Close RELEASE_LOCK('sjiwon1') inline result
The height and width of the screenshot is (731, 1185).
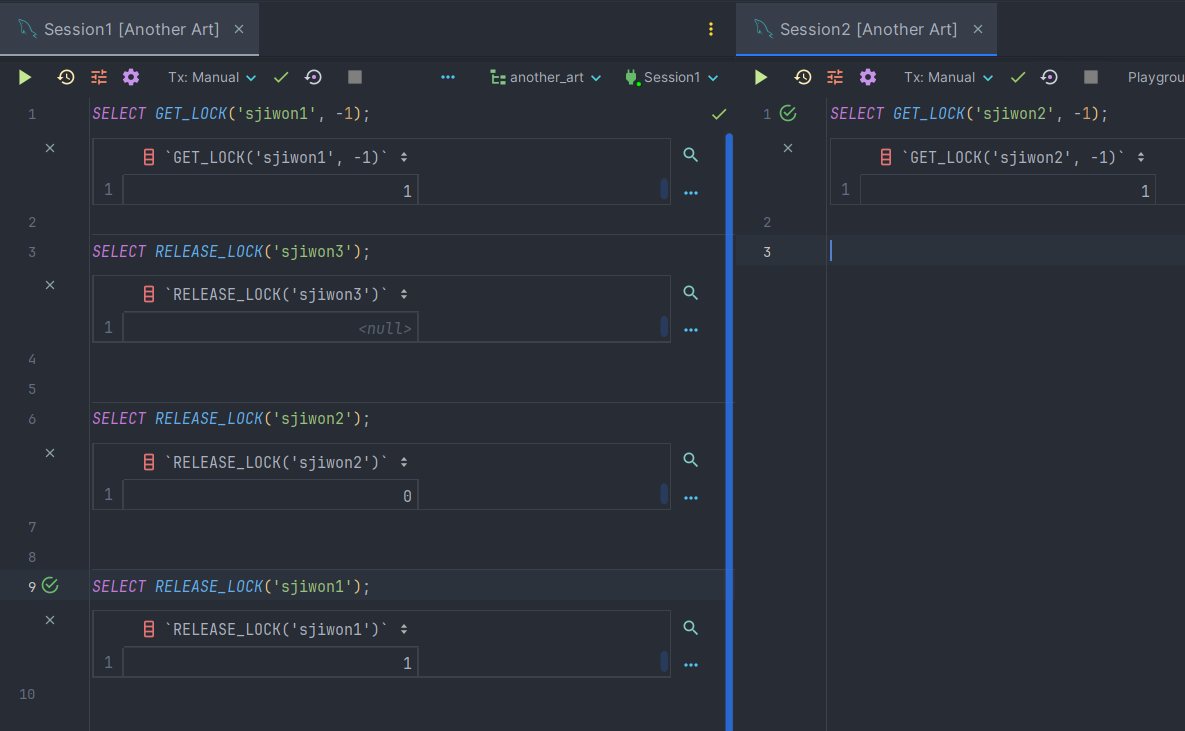[x=50, y=620]
